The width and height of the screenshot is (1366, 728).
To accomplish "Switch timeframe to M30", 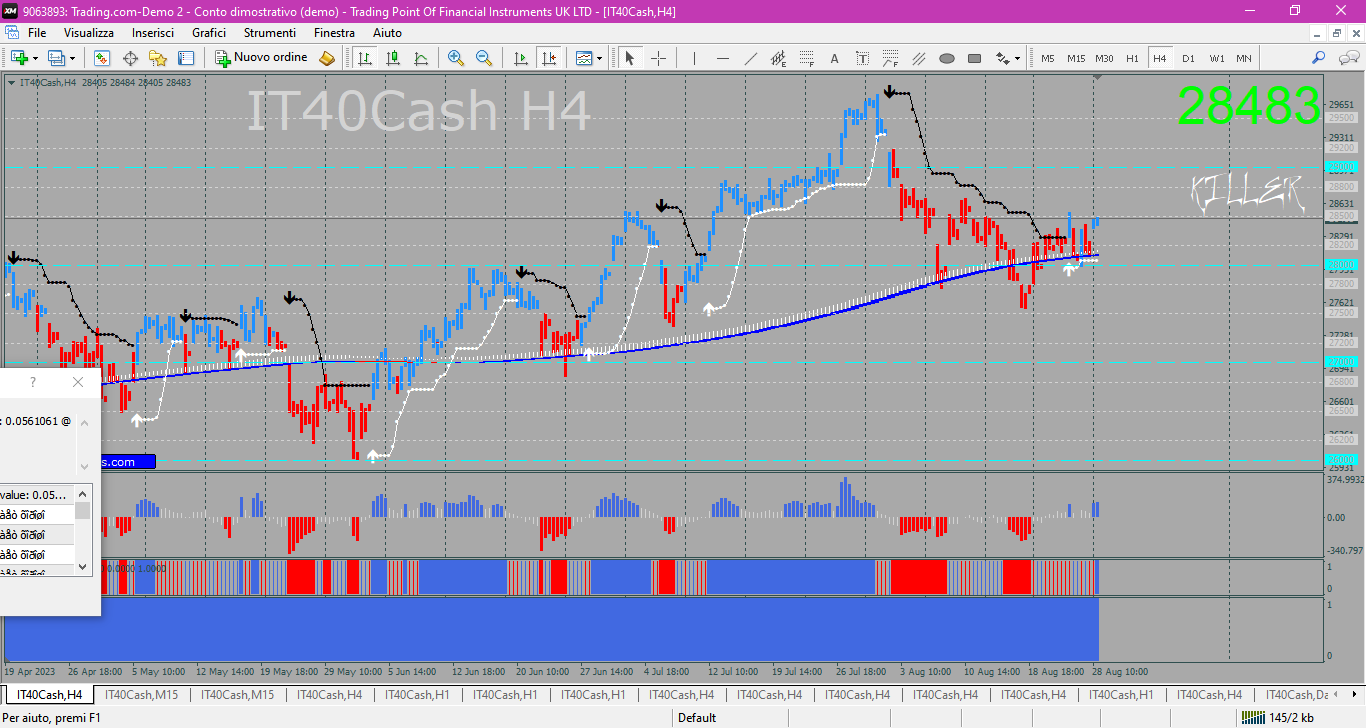I will [1104, 58].
